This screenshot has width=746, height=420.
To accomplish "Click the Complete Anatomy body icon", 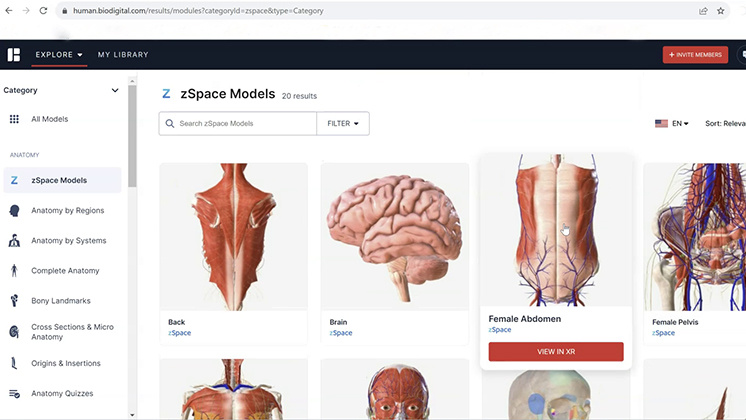I will pos(14,271).
